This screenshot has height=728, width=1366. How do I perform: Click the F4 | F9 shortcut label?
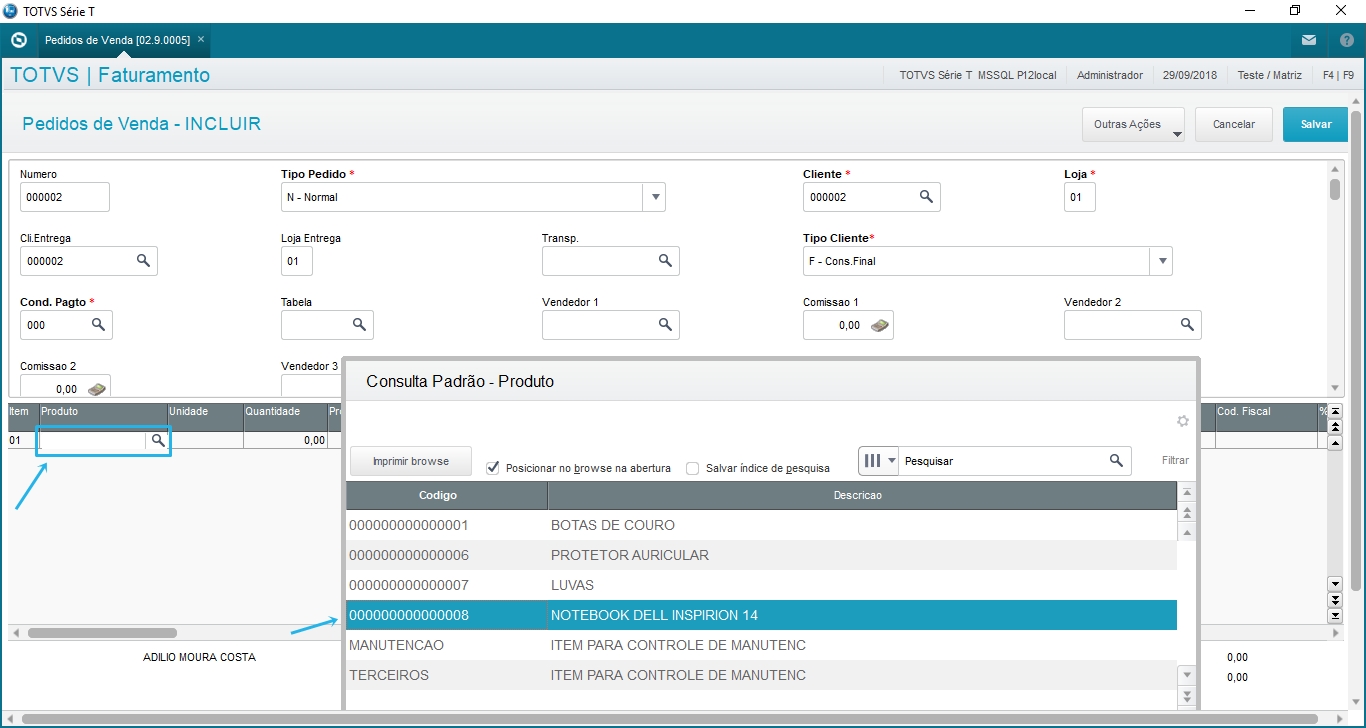pyautogui.click(x=1338, y=75)
